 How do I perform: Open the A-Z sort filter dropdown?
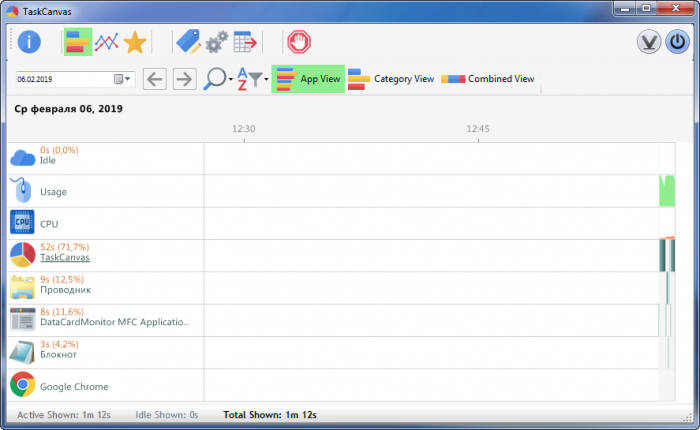click(253, 79)
